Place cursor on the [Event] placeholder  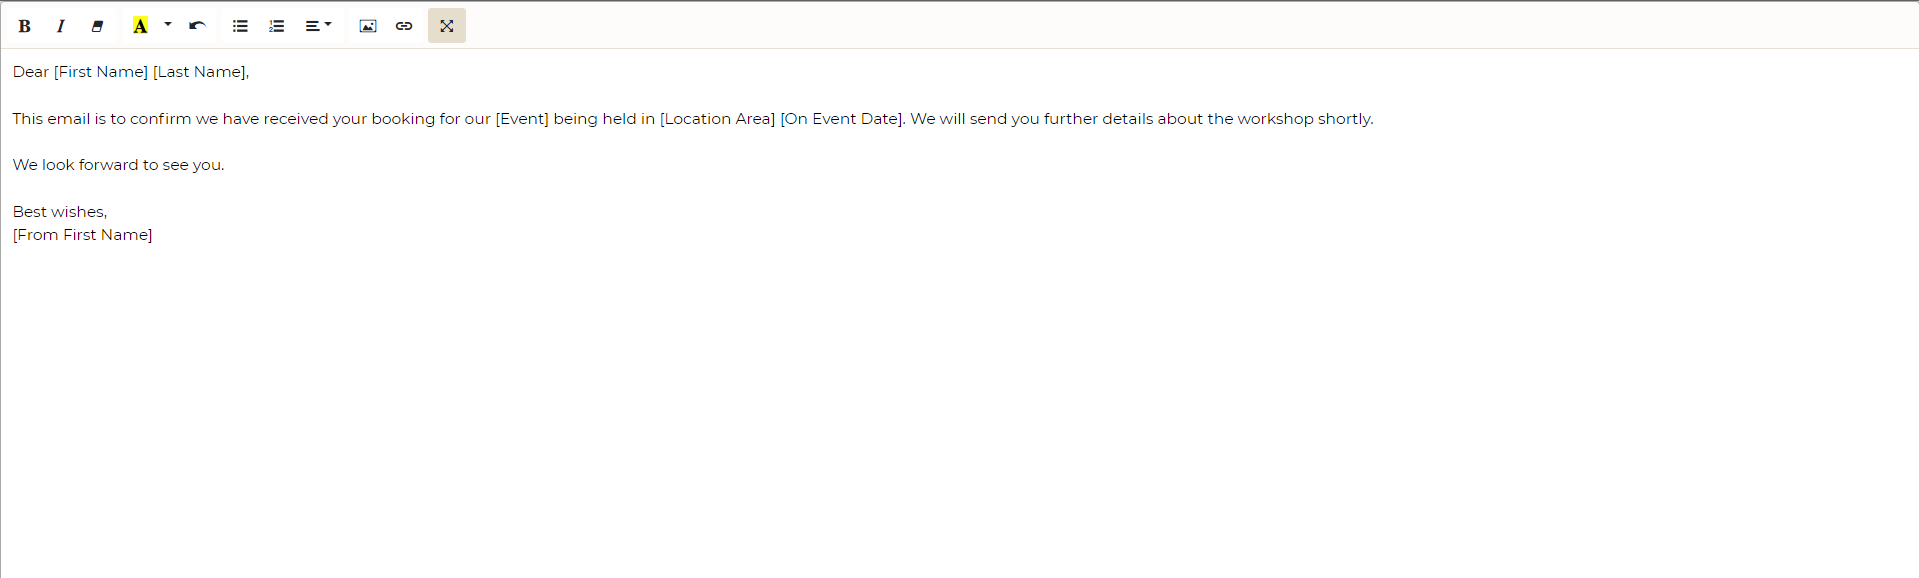(522, 119)
